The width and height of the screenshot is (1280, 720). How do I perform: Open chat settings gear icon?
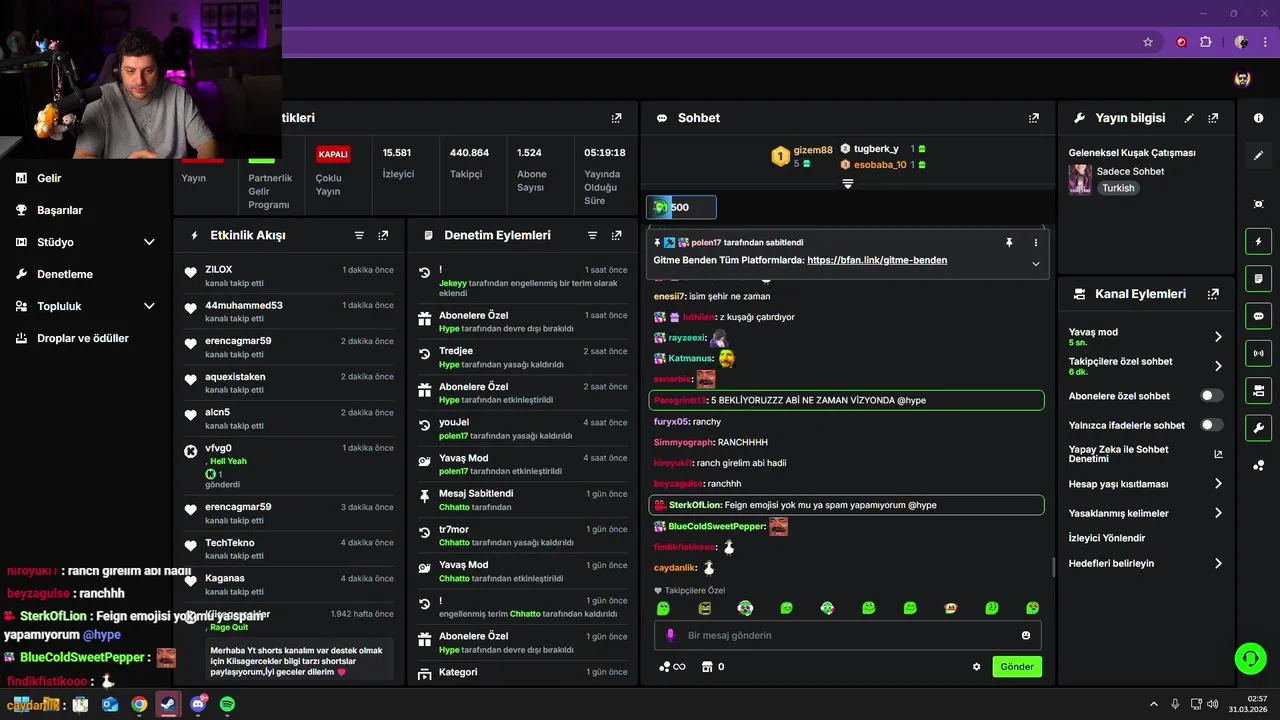click(x=976, y=667)
